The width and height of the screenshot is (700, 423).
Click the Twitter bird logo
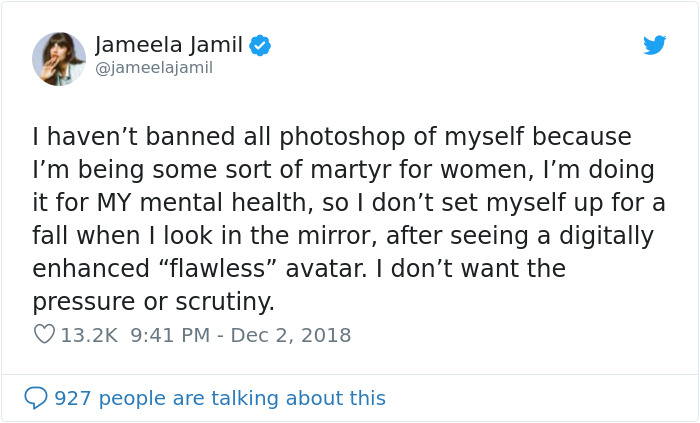point(655,45)
